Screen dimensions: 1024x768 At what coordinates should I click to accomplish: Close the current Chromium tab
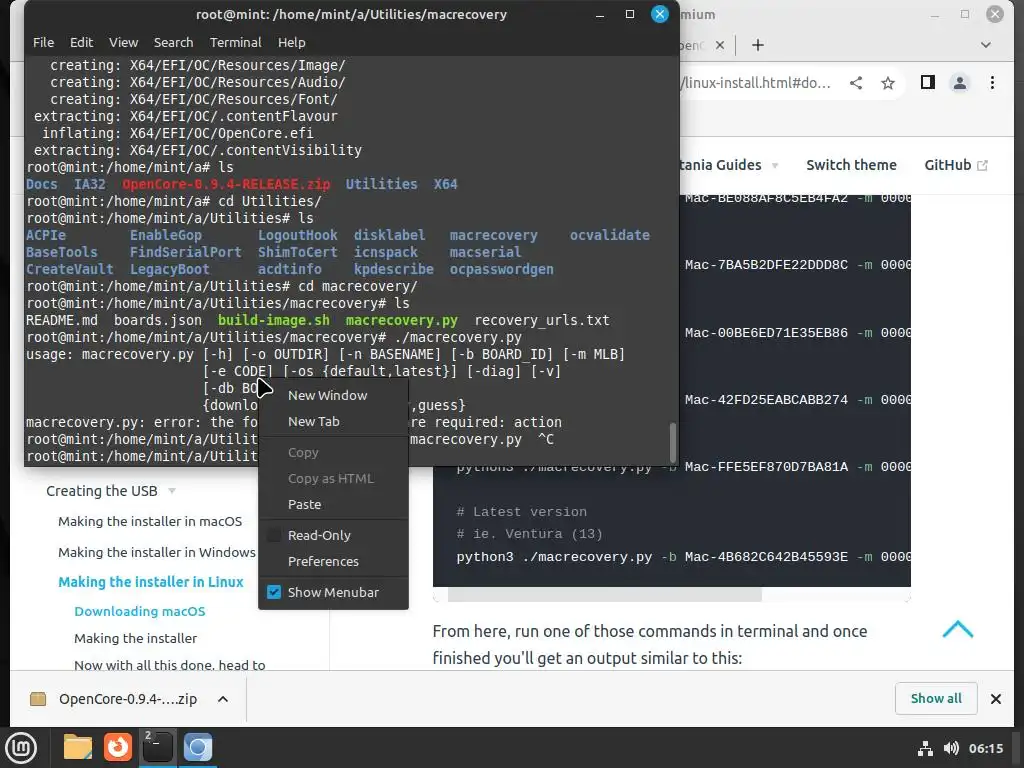[x=720, y=45]
